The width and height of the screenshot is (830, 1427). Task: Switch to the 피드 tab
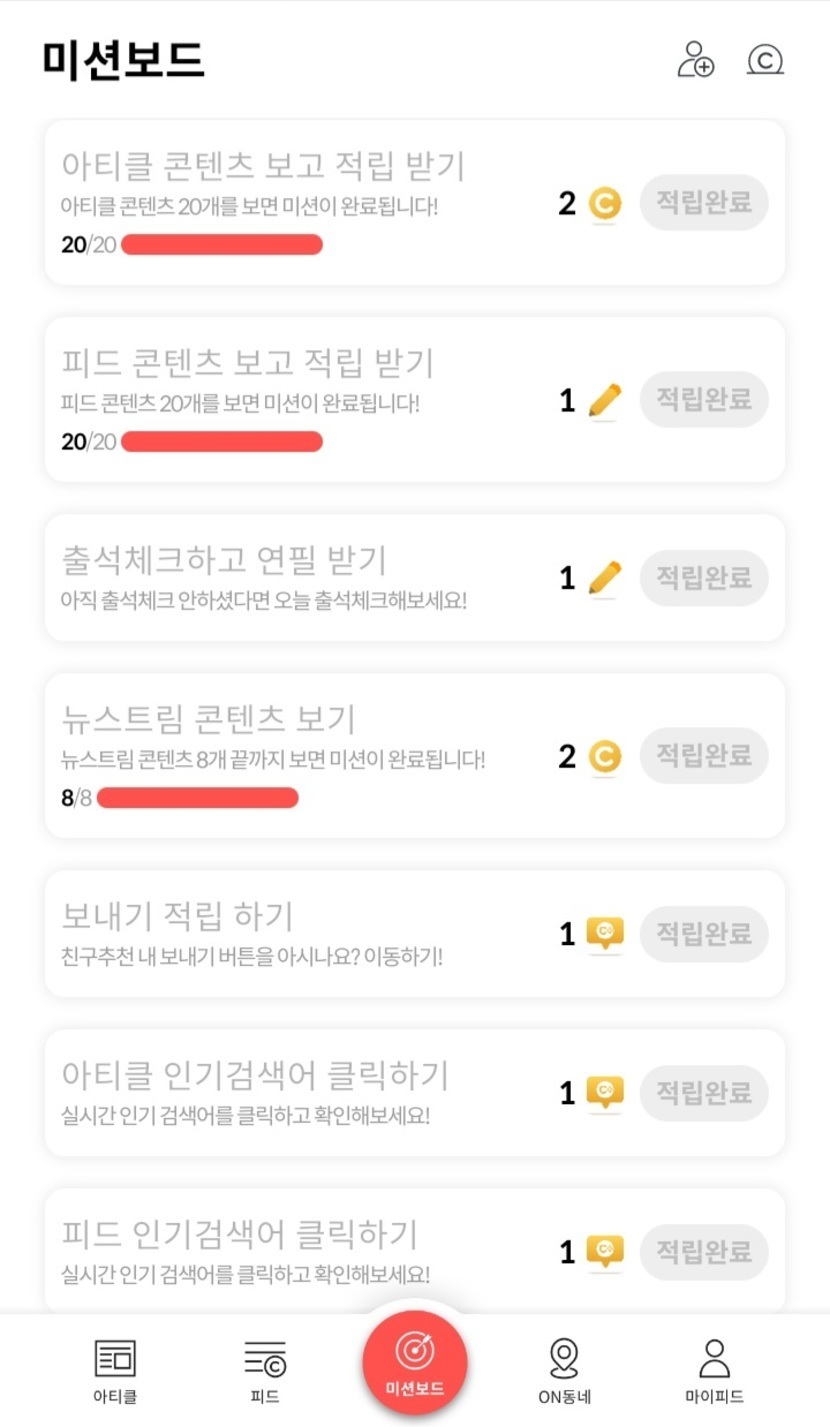(265, 1370)
